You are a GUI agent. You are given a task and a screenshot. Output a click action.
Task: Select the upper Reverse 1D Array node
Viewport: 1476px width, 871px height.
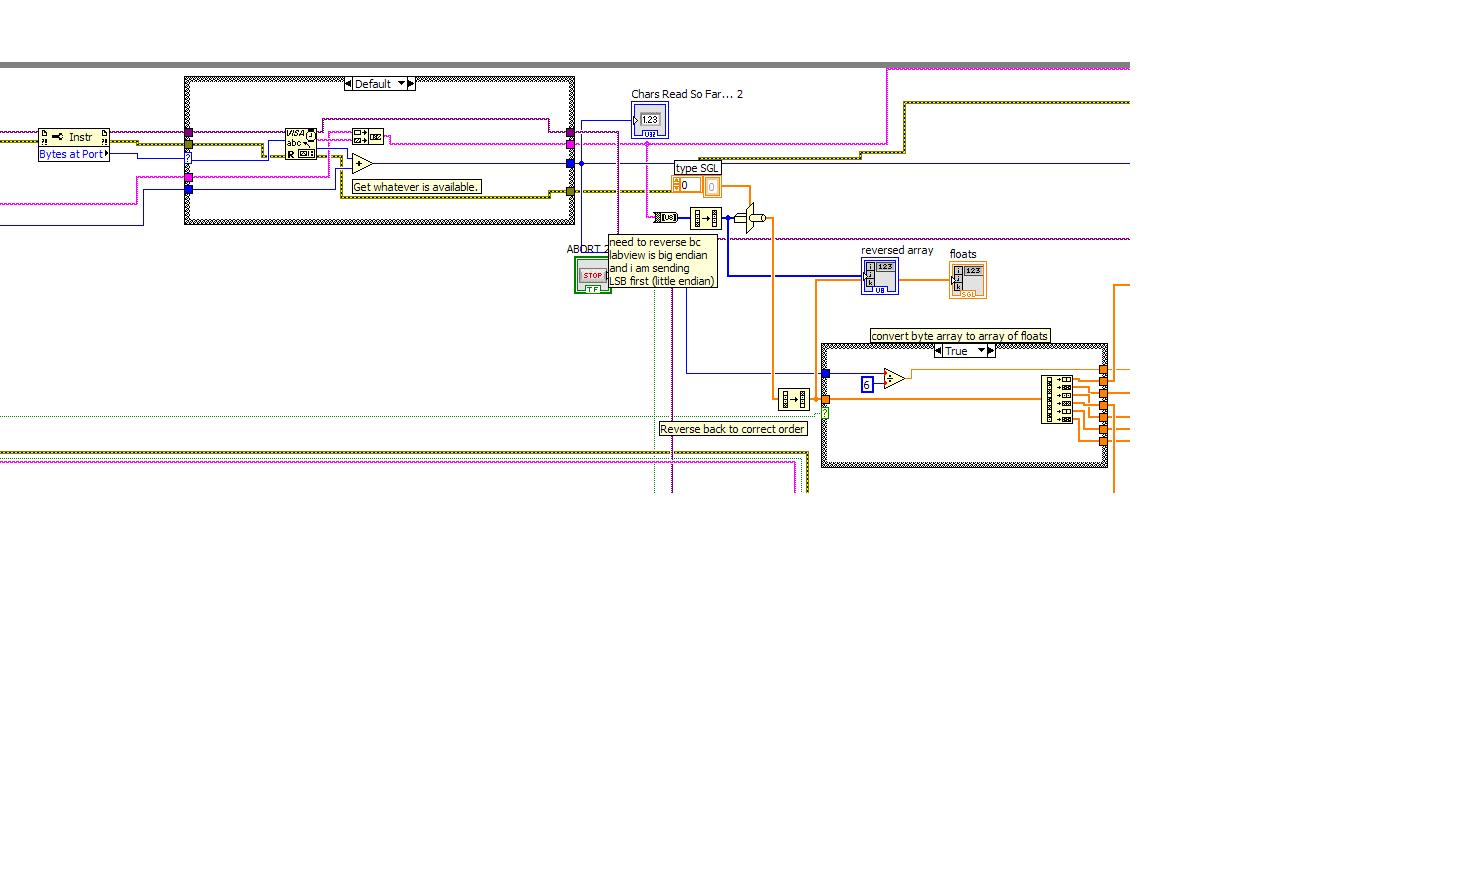pos(706,218)
